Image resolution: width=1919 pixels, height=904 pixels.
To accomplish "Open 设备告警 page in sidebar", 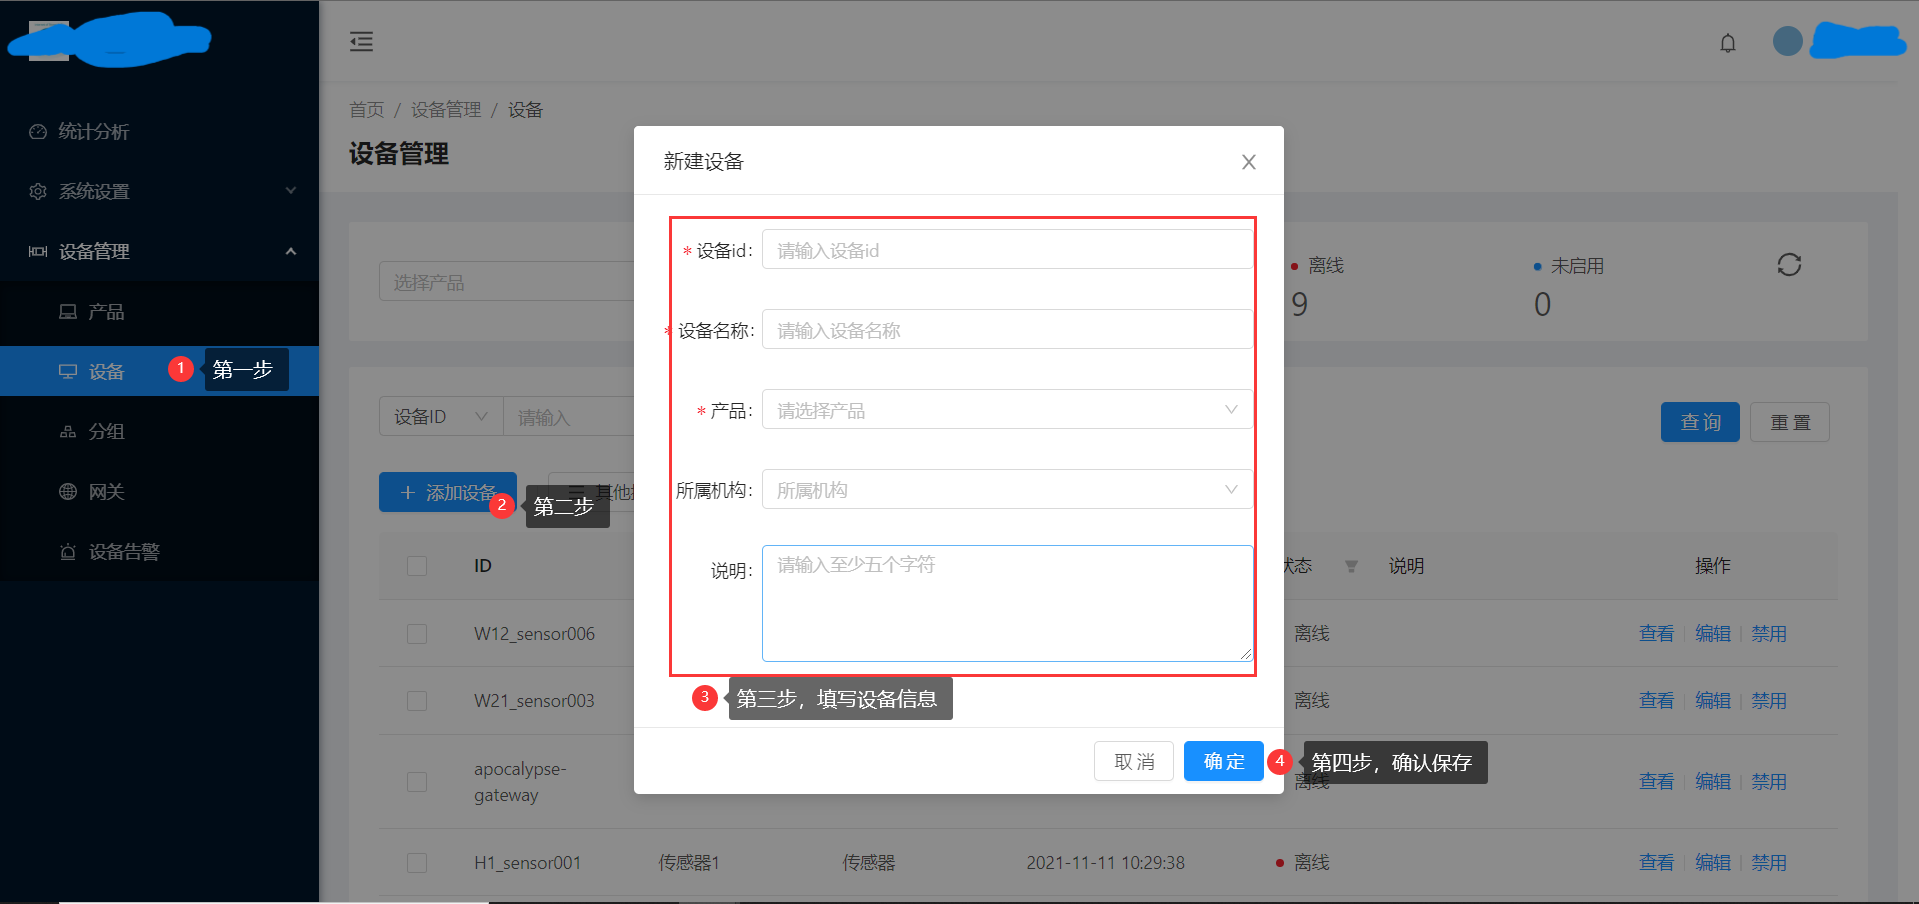I will [160, 552].
